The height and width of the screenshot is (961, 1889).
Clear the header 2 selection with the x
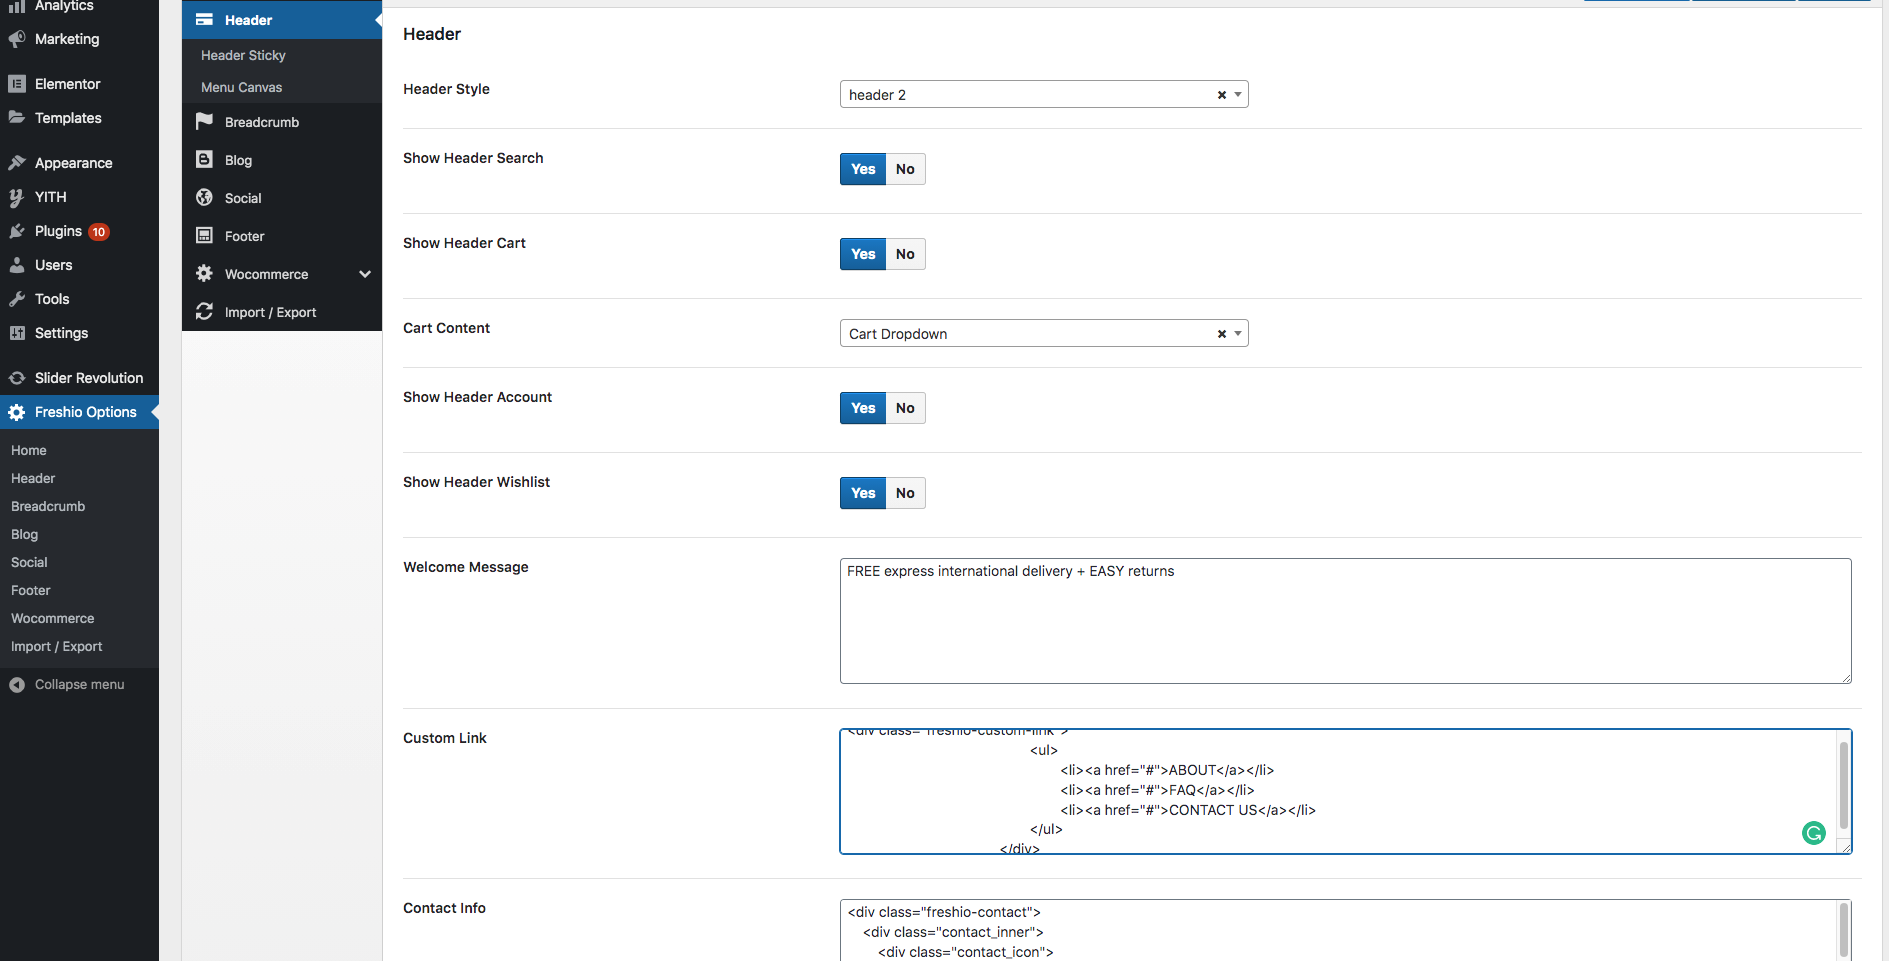[1221, 95]
